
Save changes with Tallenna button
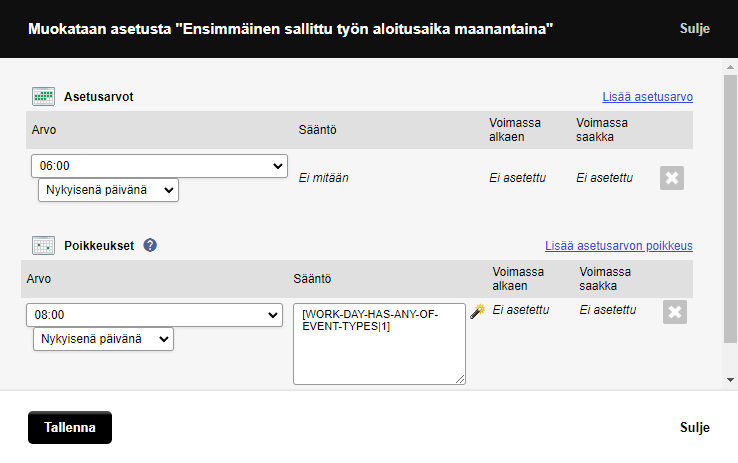click(x=70, y=427)
